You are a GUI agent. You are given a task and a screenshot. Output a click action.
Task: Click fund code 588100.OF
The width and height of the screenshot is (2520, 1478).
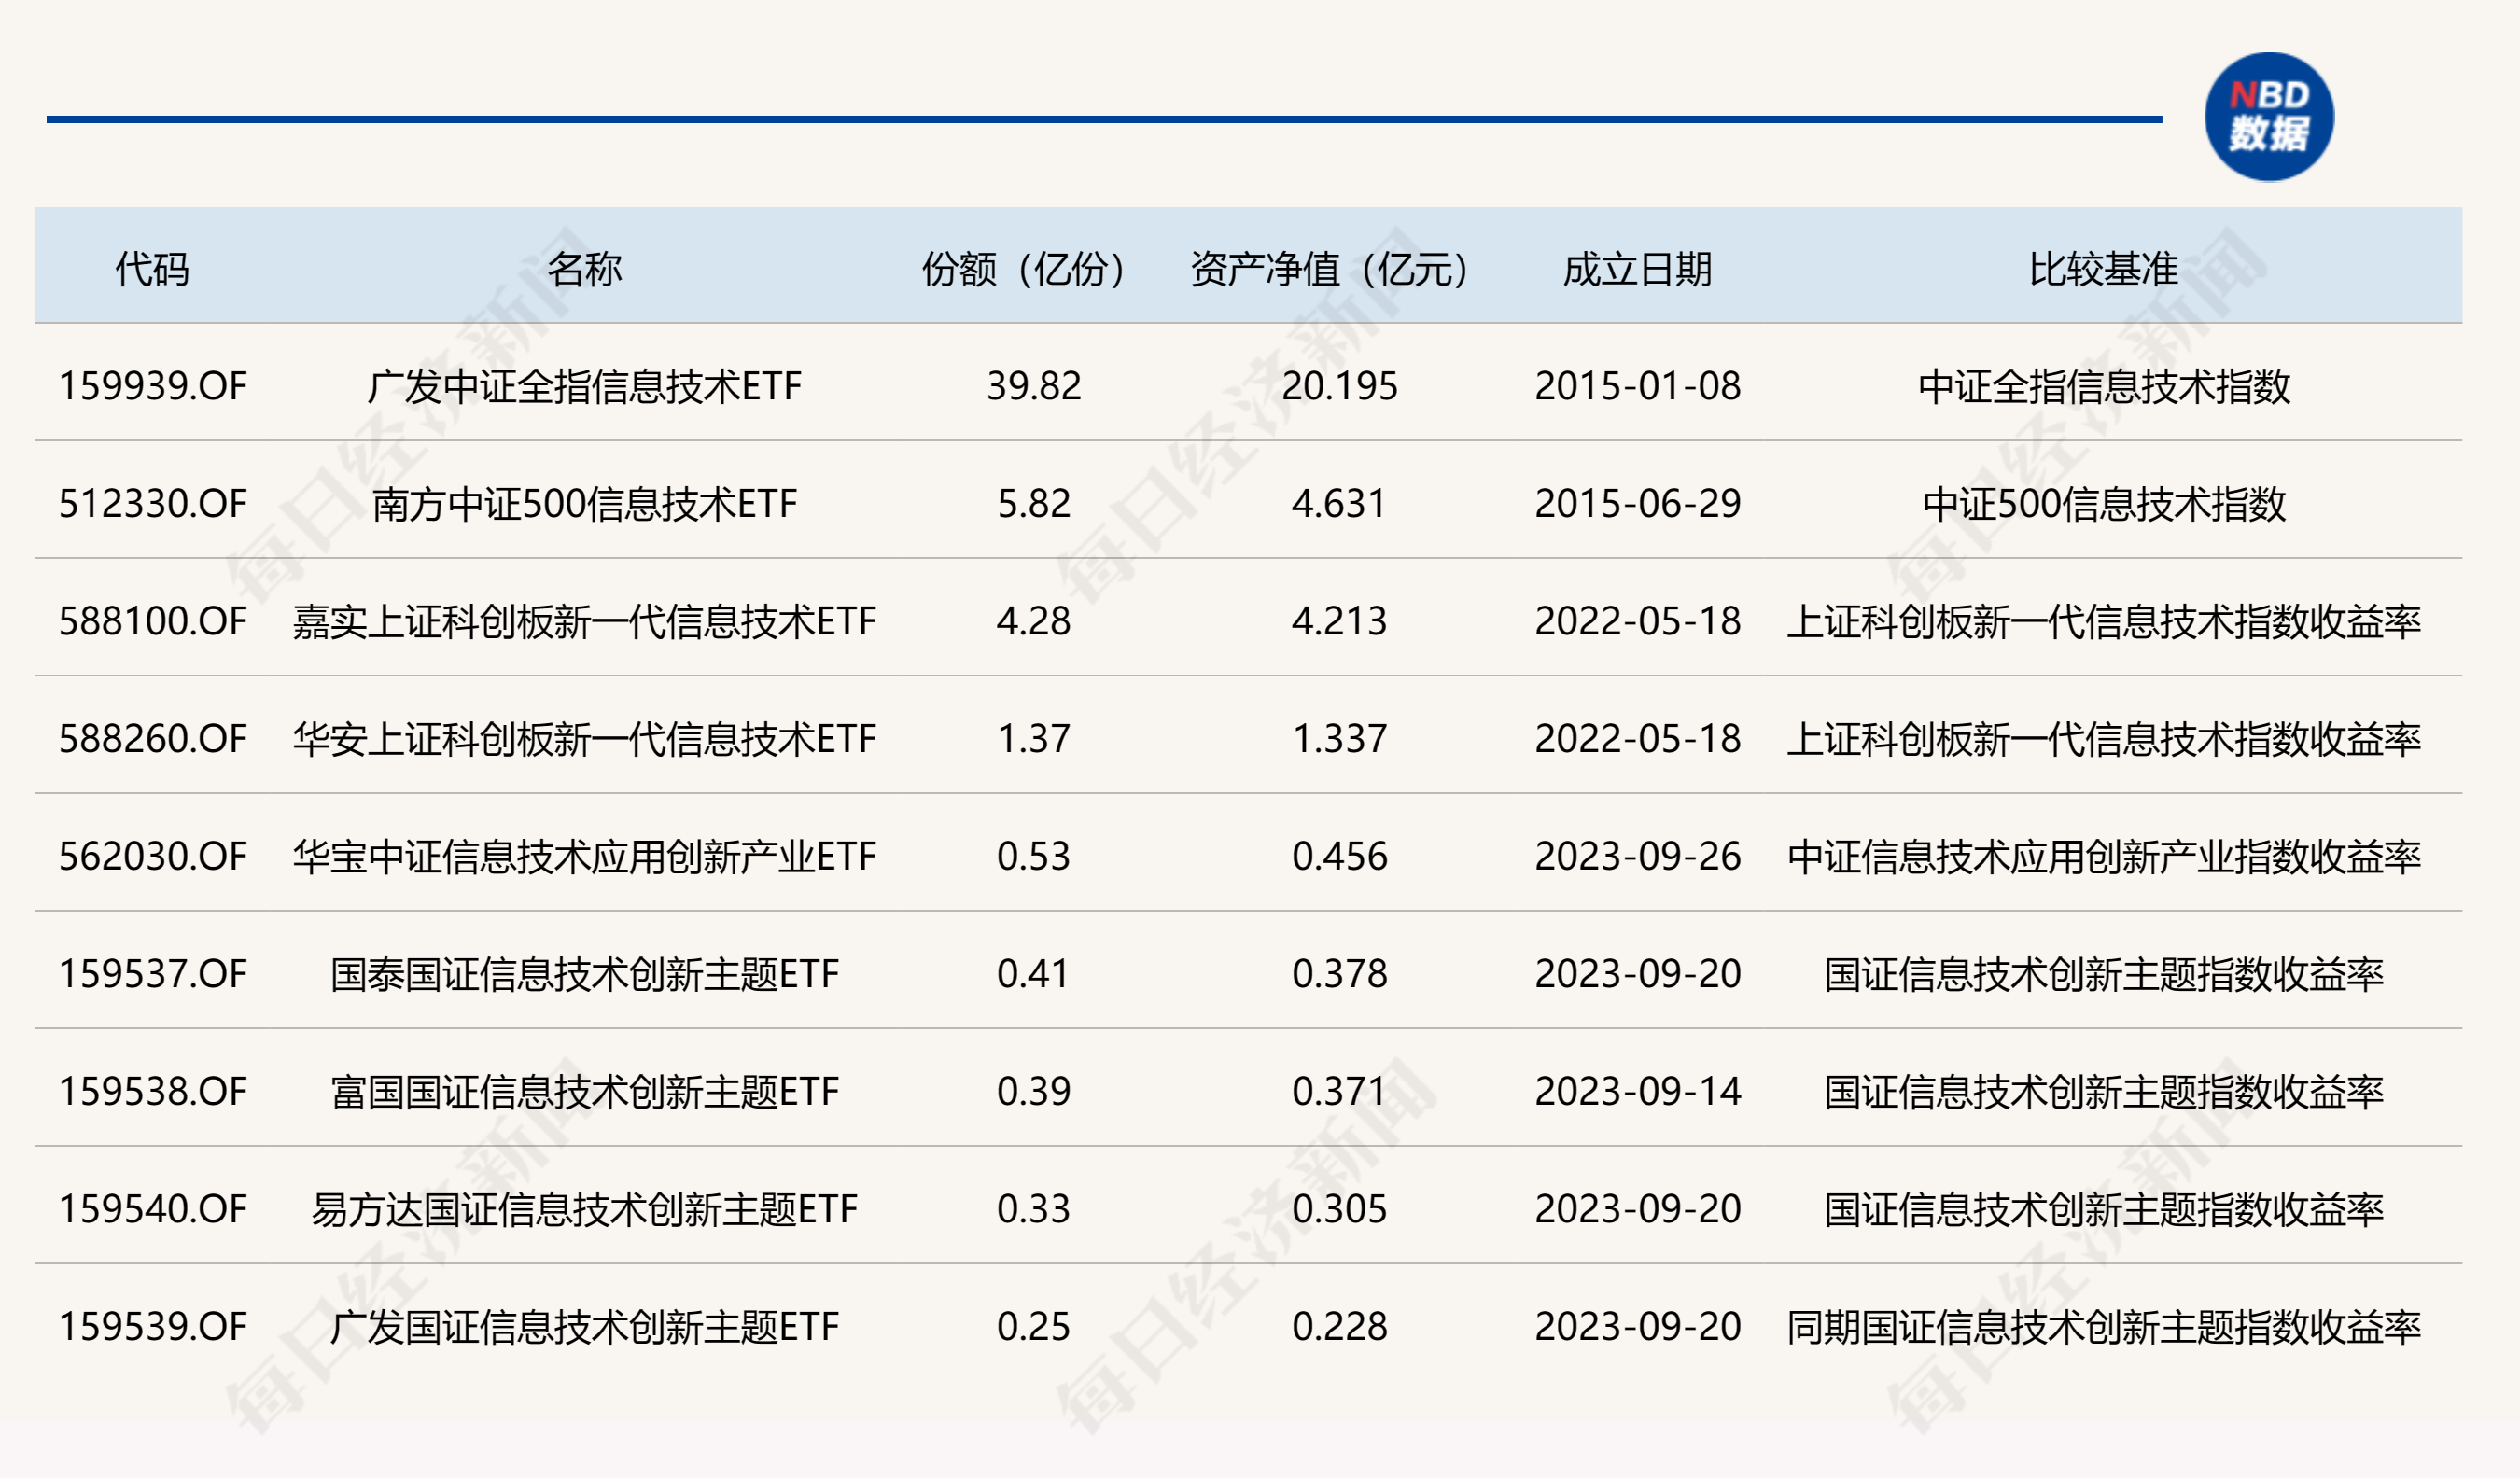[x=152, y=621]
